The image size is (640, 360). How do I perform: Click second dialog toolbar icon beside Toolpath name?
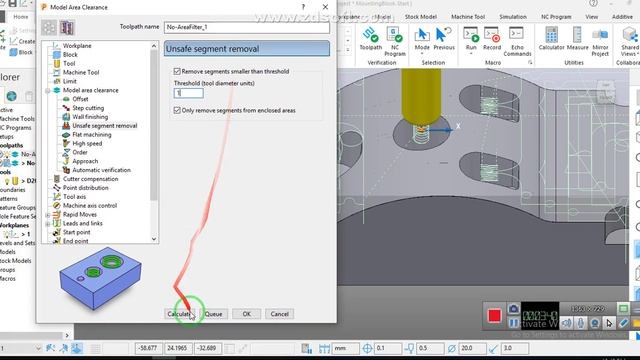point(67,28)
